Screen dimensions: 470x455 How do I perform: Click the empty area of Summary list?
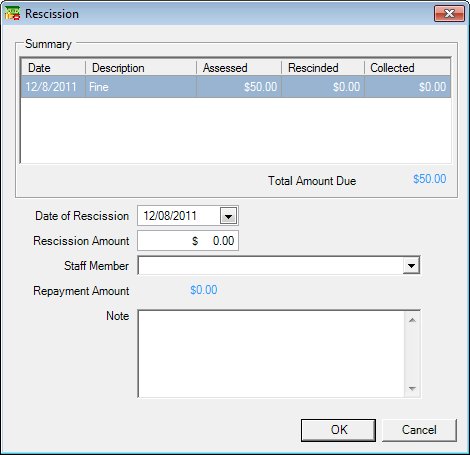click(x=236, y=130)
